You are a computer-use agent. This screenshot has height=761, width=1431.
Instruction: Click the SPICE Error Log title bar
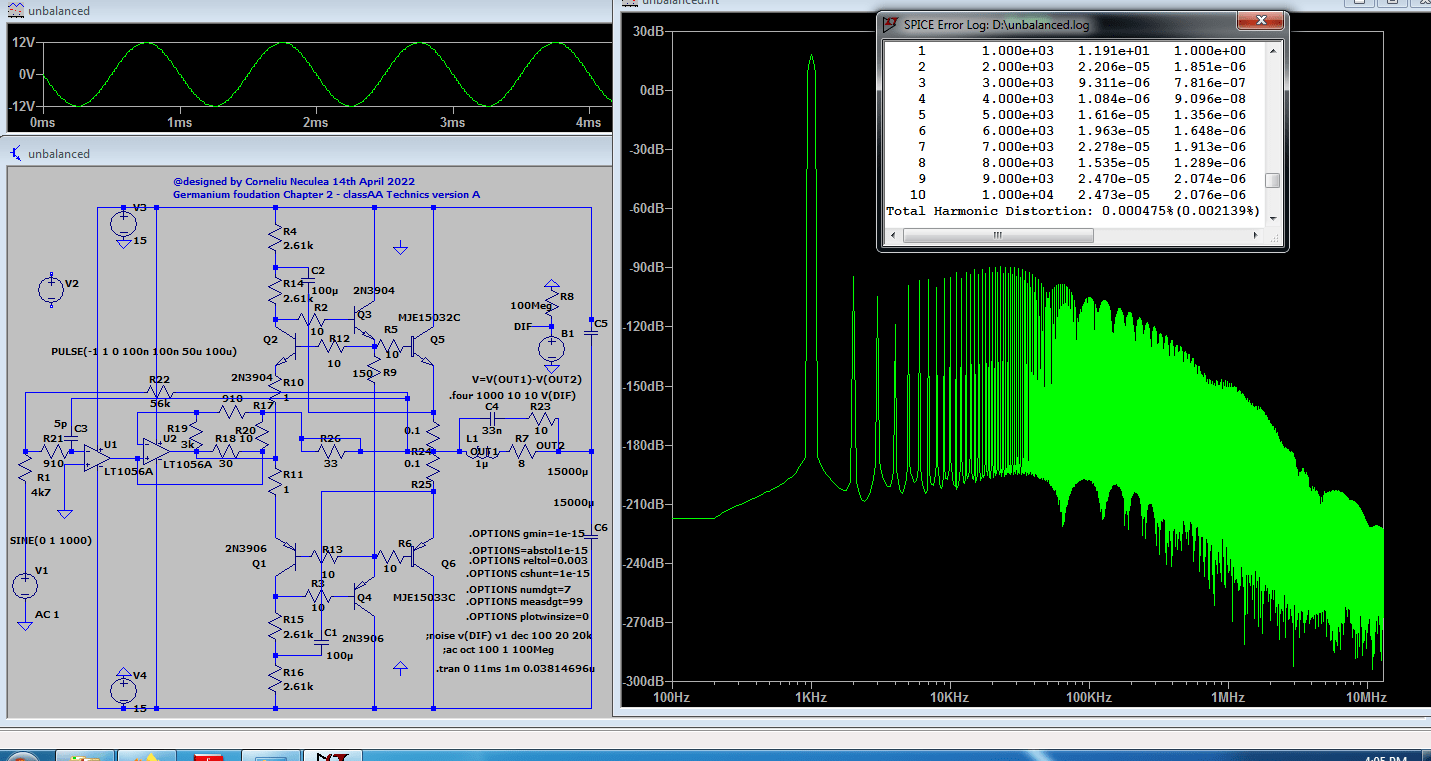(1082, 23)
